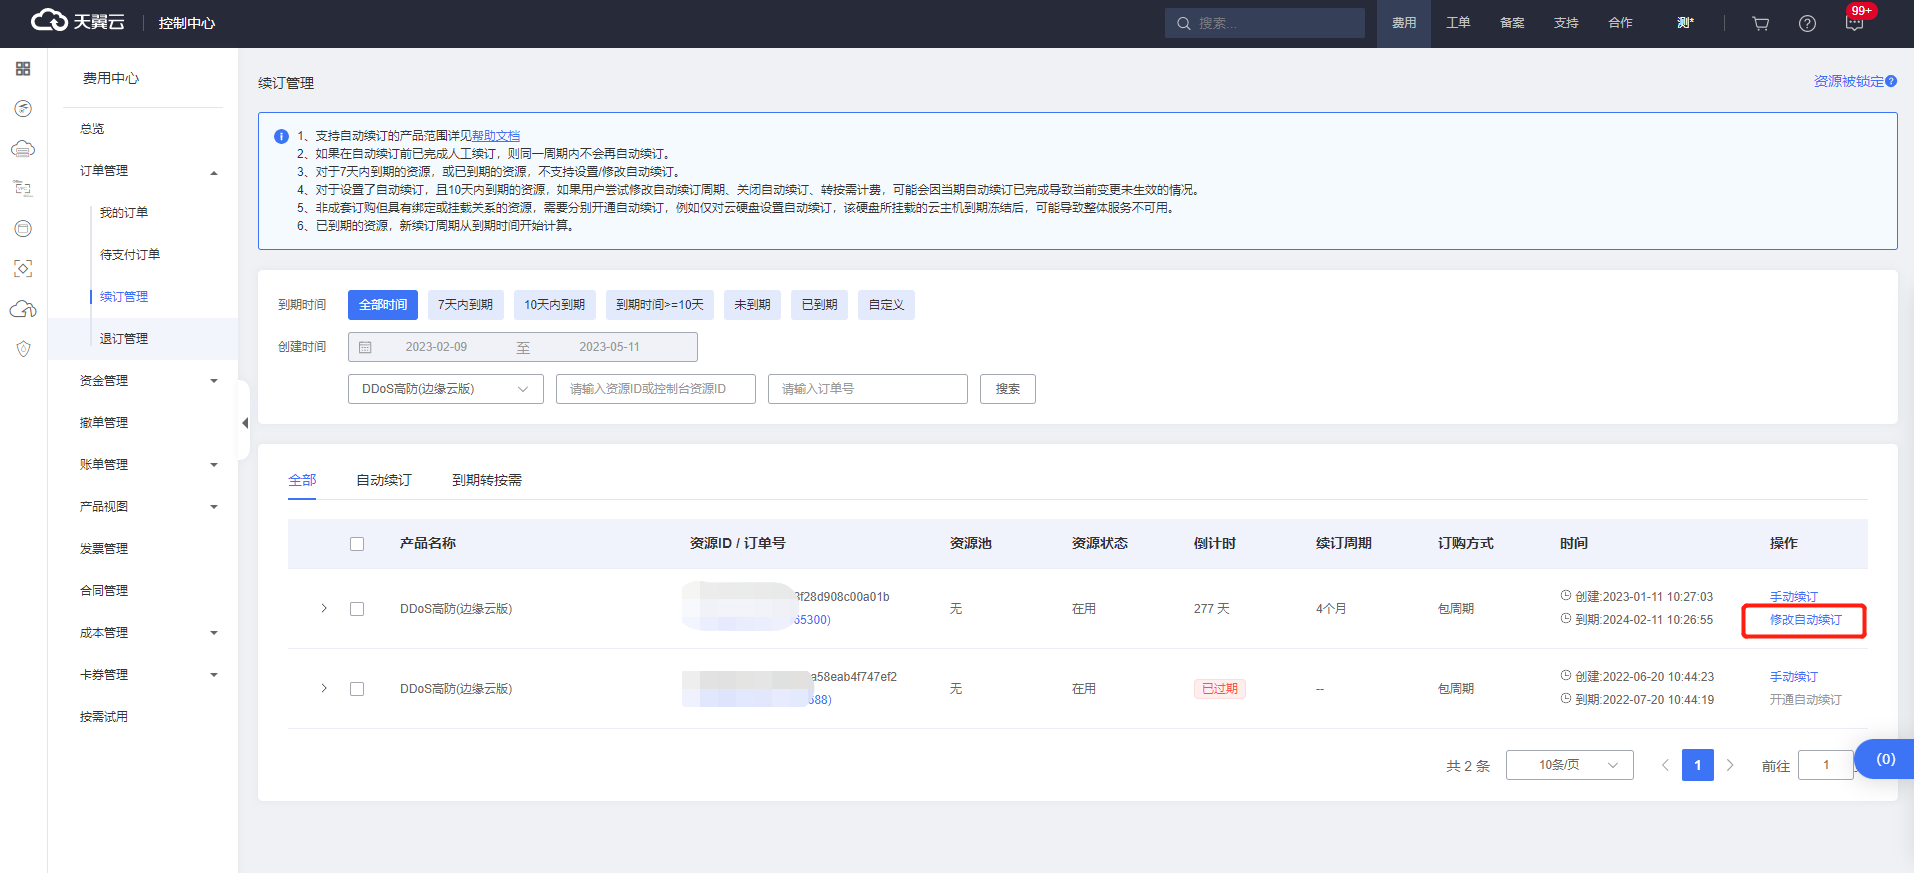Click the shield icon in left rail

23,349
